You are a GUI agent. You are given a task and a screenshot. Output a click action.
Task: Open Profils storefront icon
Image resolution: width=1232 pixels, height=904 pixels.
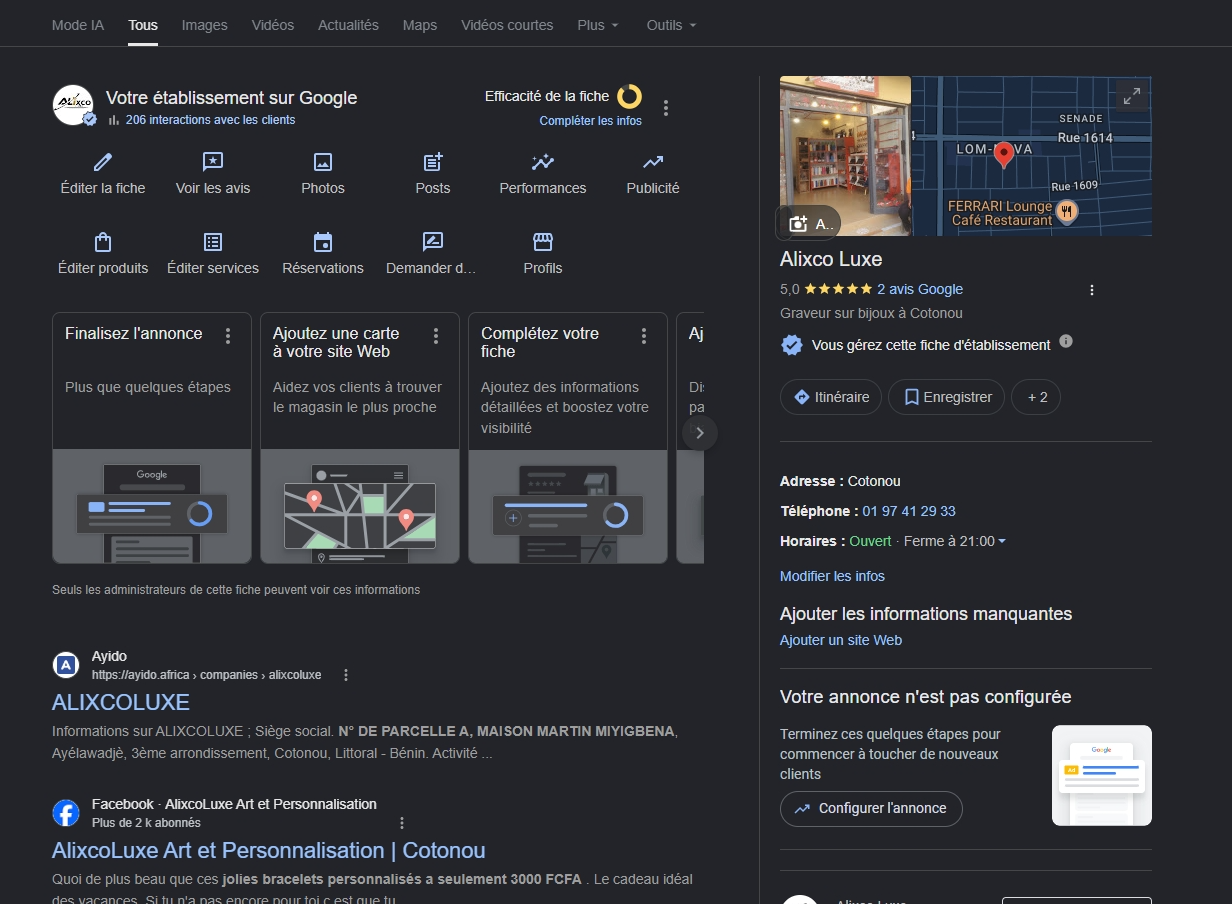click(543, 242)
